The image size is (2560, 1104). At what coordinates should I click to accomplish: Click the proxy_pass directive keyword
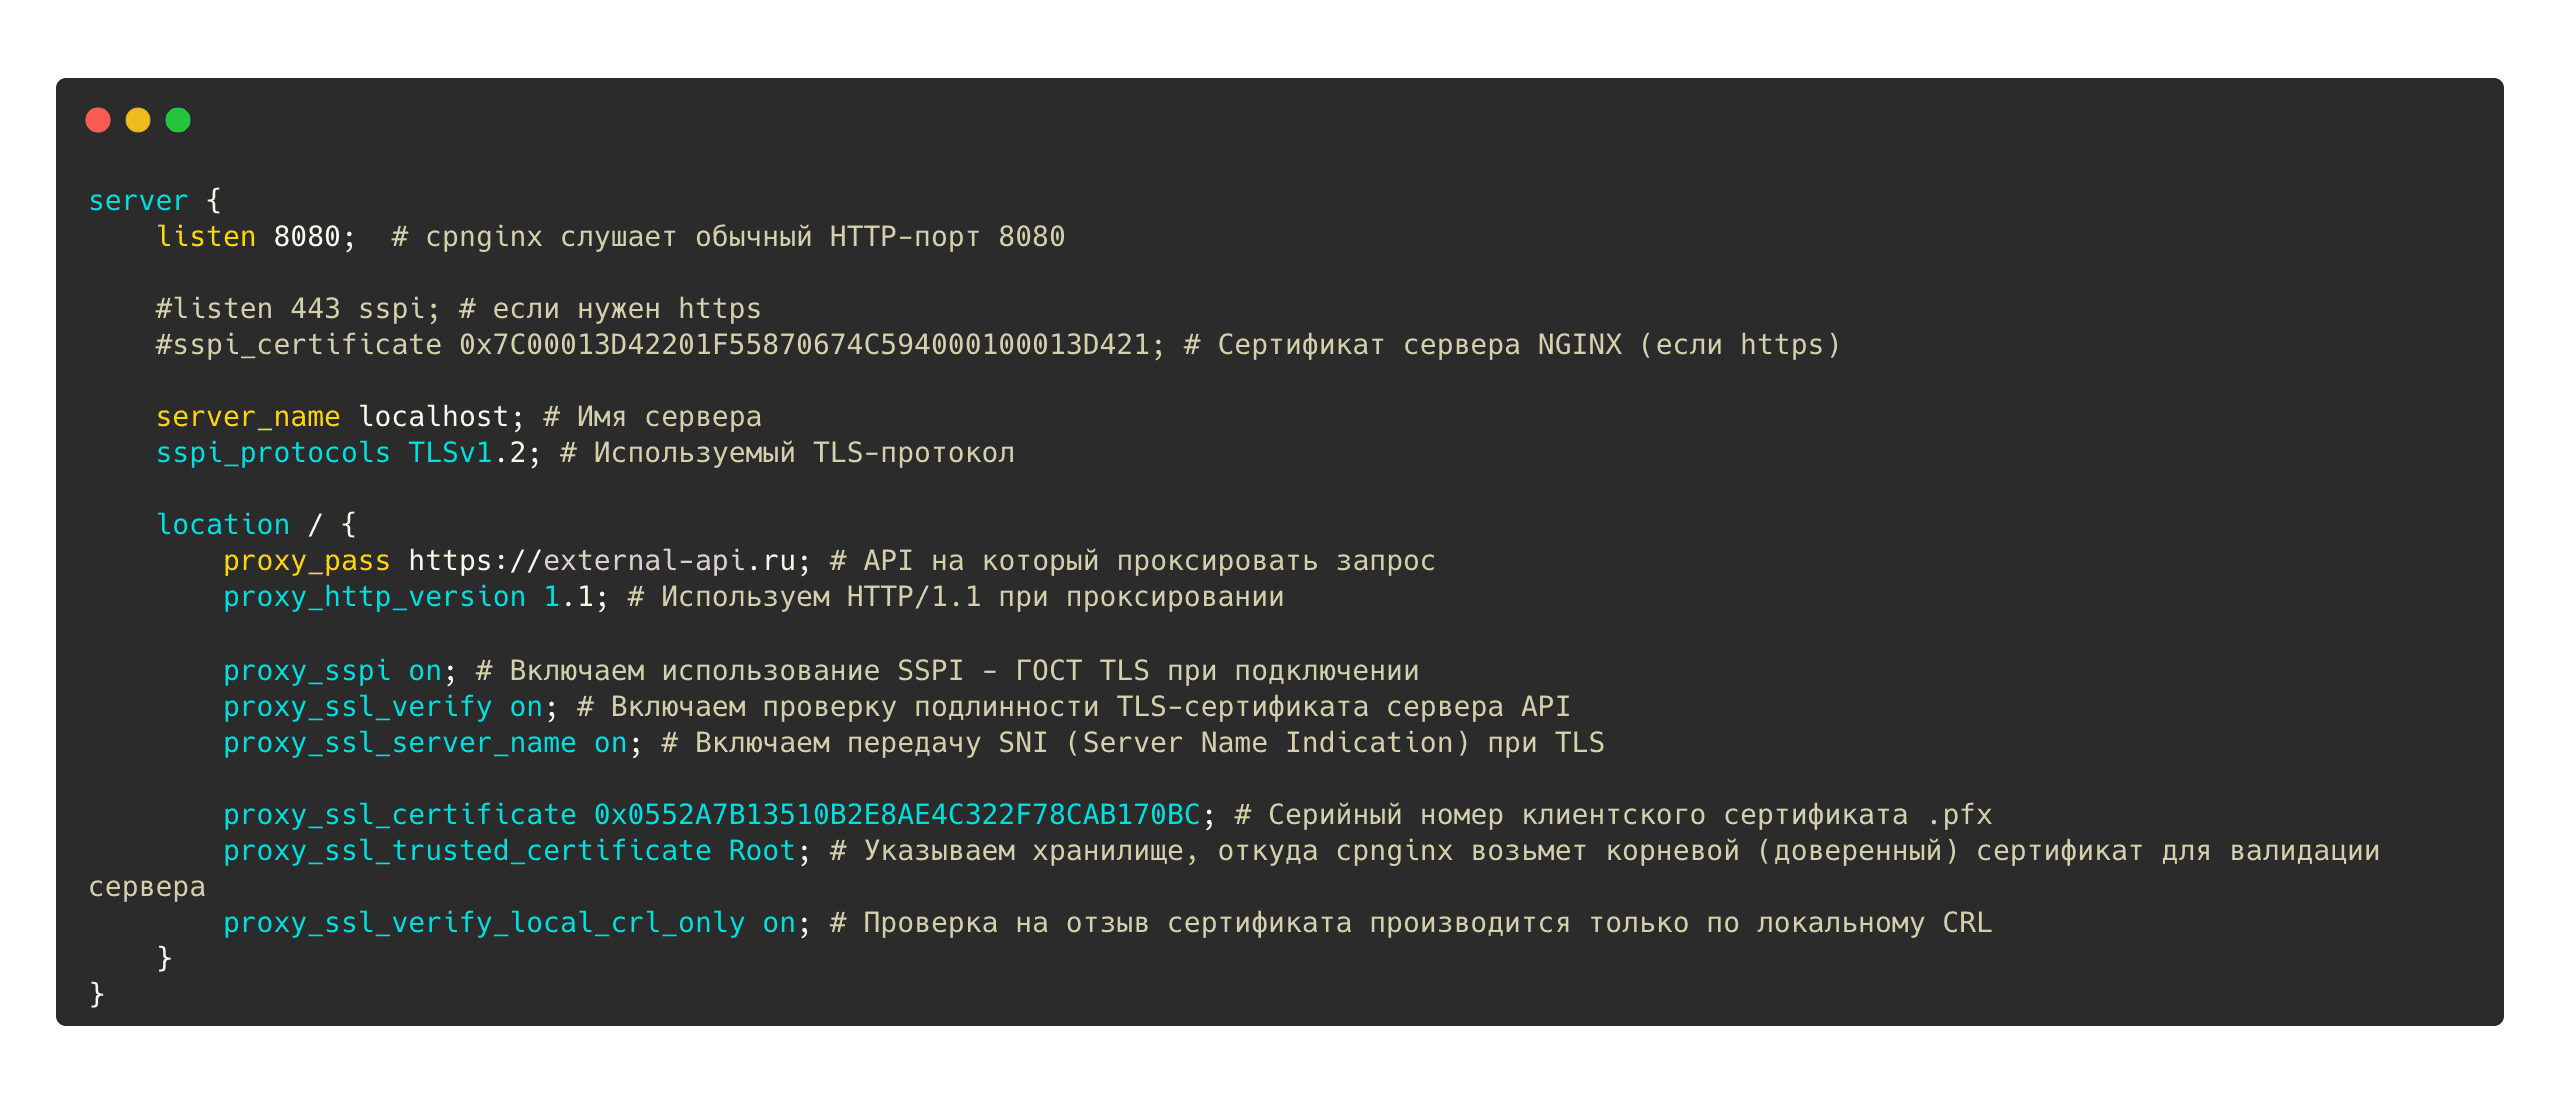click(306, 561)
